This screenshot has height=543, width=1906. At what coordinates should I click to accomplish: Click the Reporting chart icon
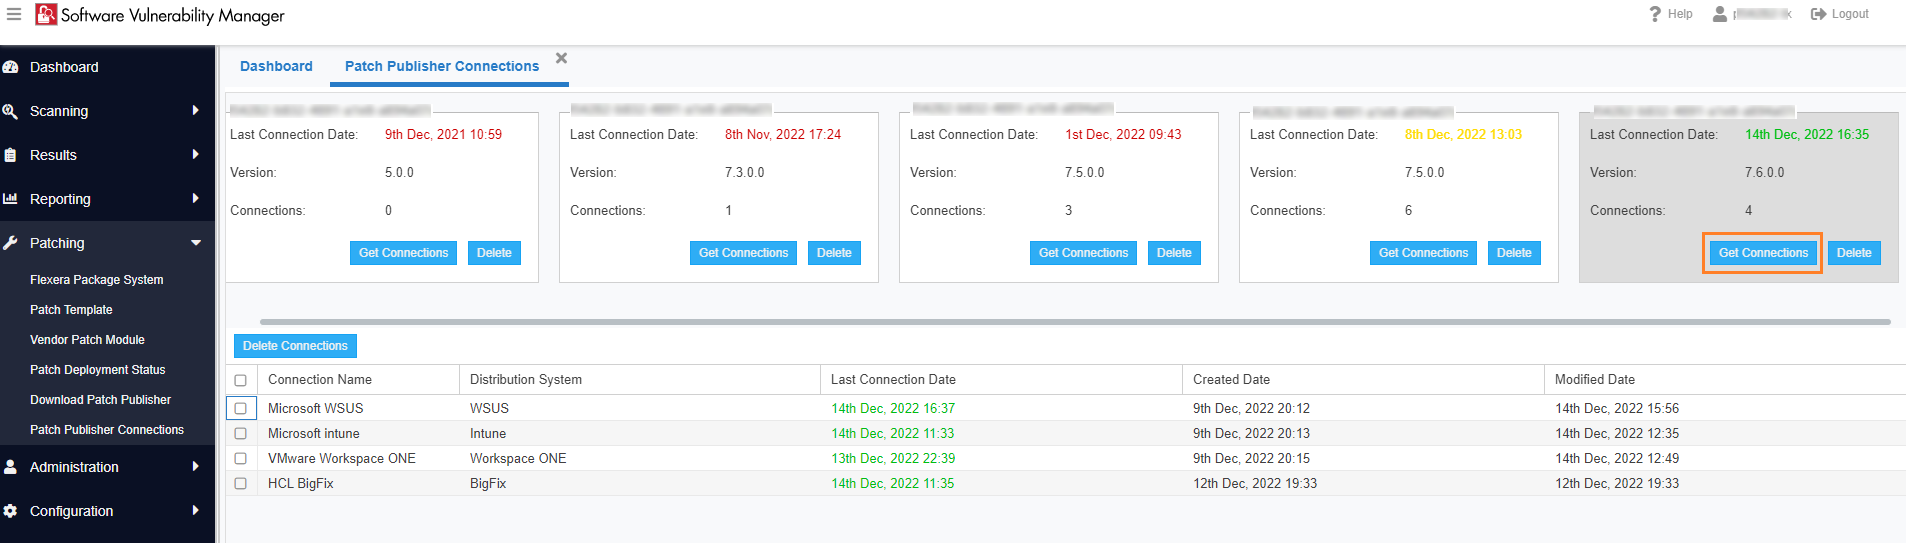(11, 199)
